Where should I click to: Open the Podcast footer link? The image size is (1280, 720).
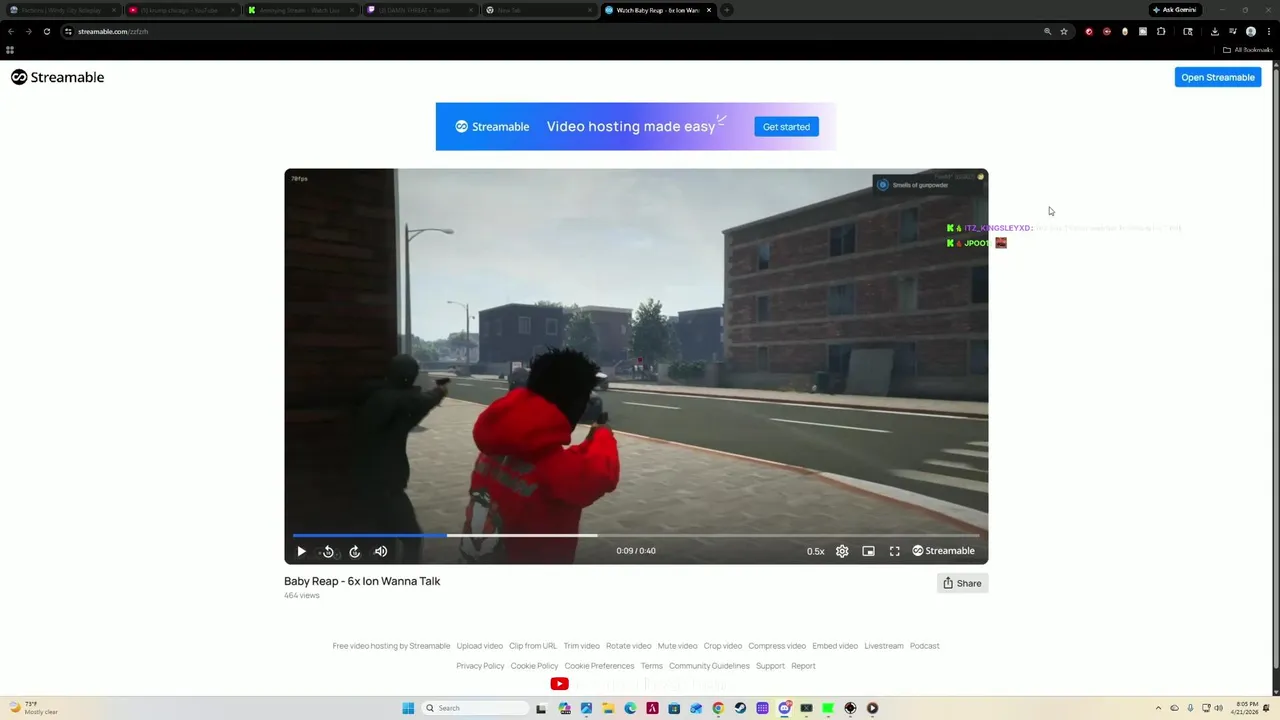925,646
